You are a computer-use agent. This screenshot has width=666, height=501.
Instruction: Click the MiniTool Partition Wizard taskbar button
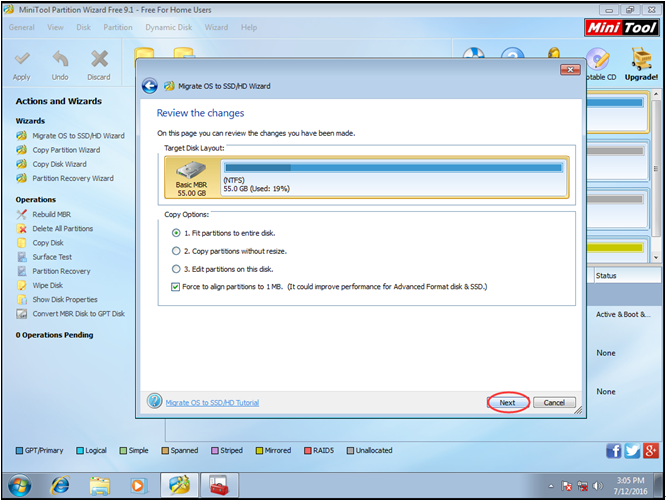click(x=179, y=485)
